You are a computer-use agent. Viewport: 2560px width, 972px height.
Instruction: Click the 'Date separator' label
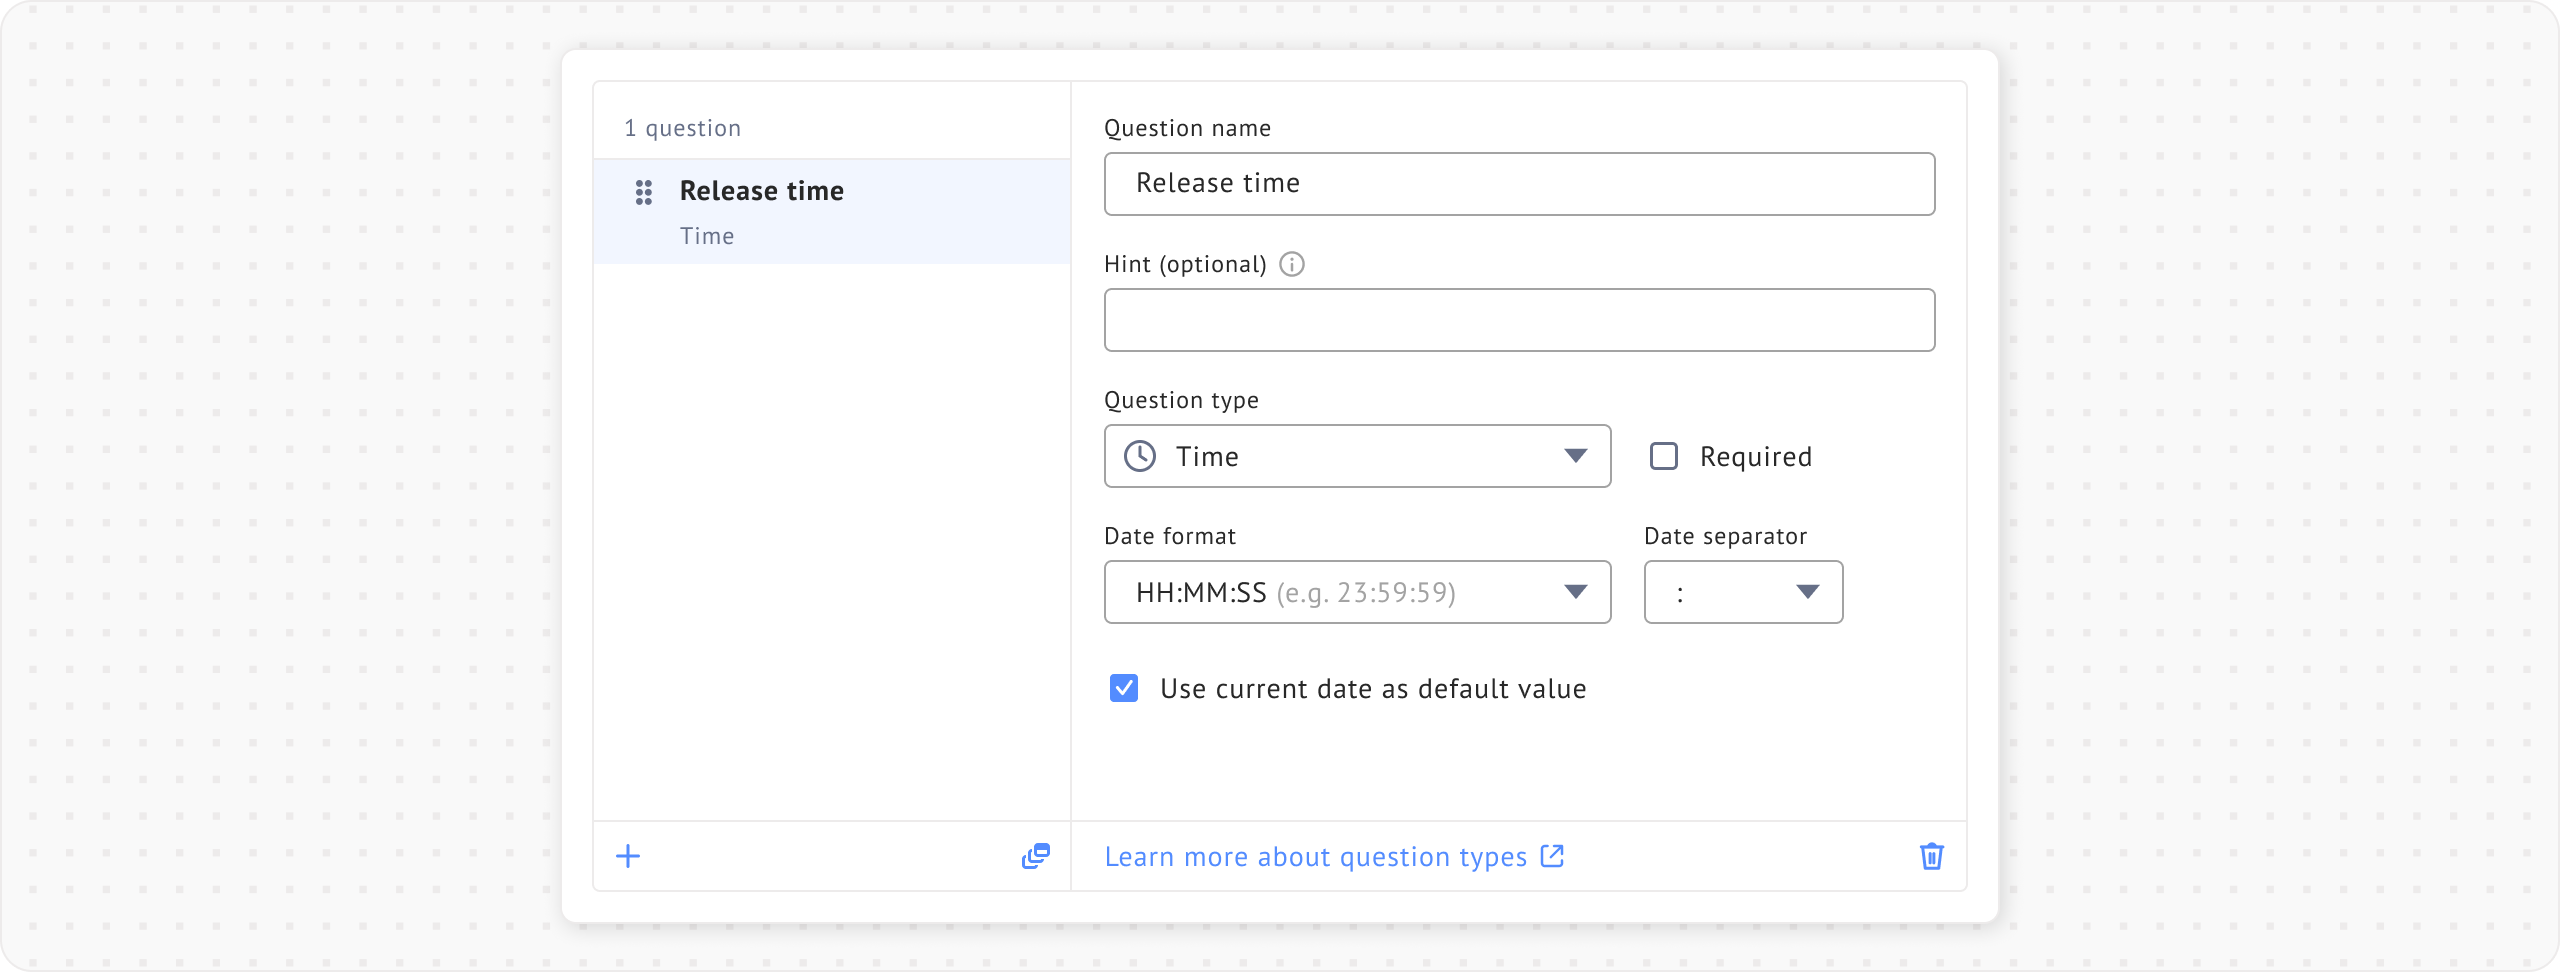tap(1725, 536)
